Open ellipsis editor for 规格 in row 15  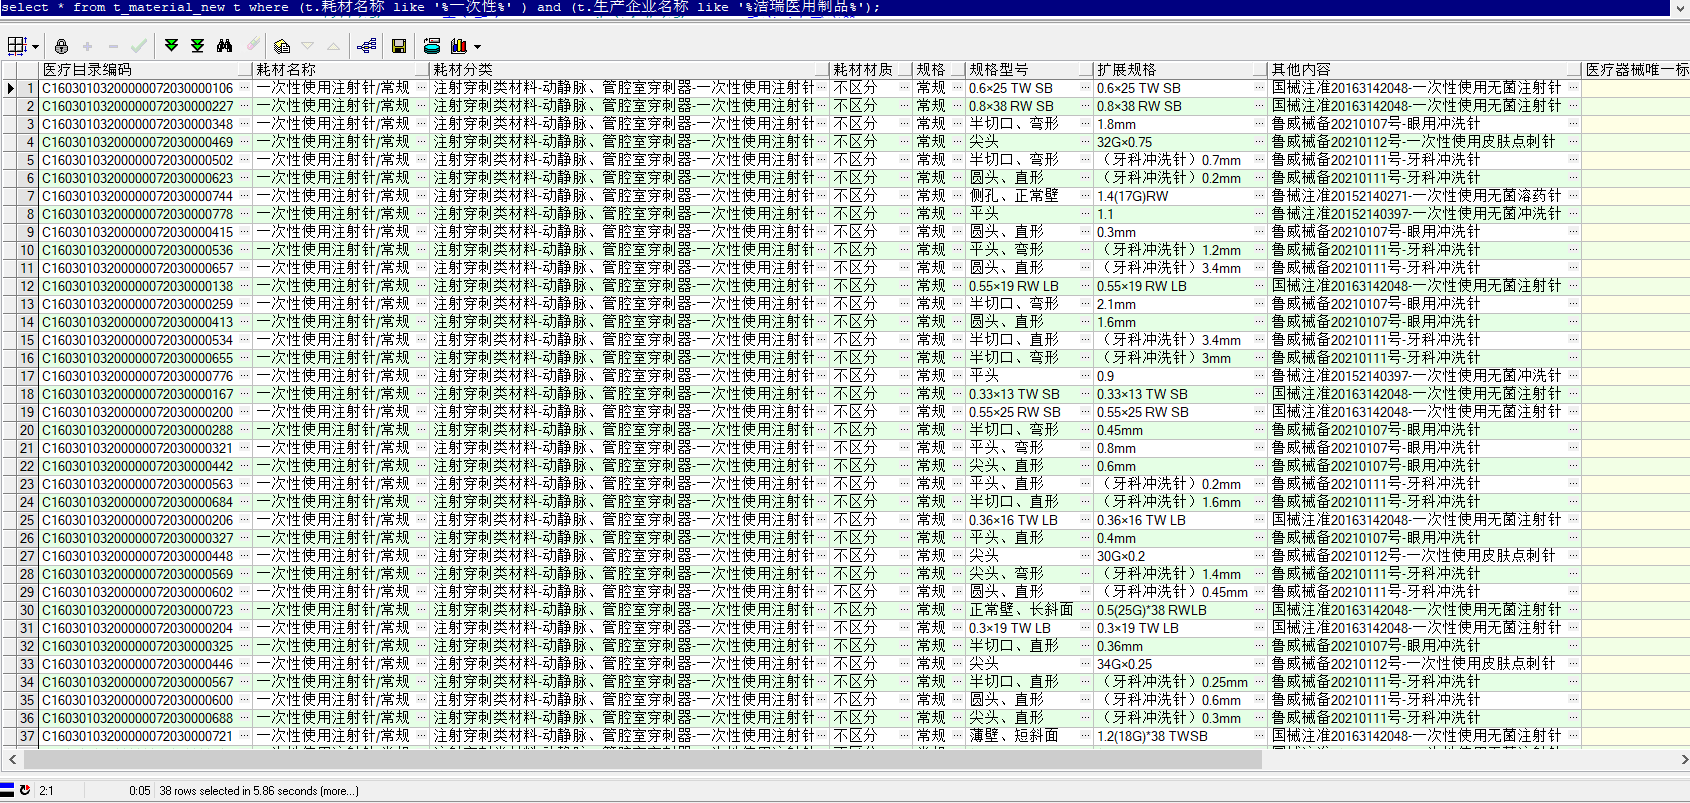(956, 340)
